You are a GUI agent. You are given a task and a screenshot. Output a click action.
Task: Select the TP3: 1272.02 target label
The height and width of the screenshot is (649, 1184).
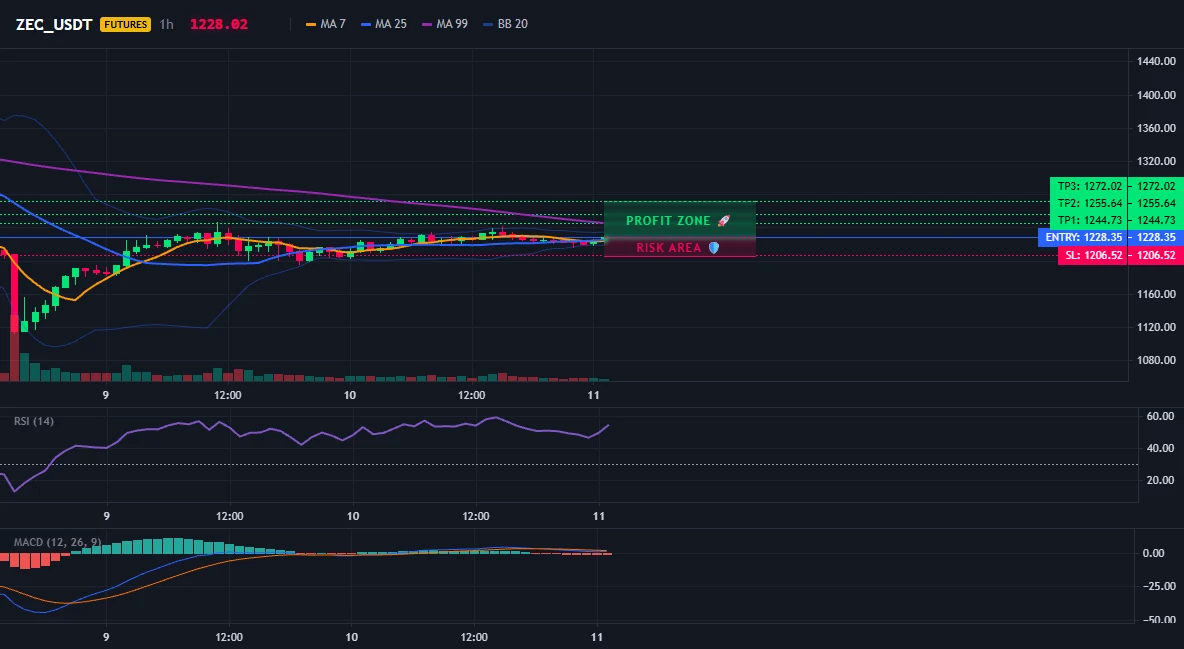pyautogui.click(x=1088, y=186)
